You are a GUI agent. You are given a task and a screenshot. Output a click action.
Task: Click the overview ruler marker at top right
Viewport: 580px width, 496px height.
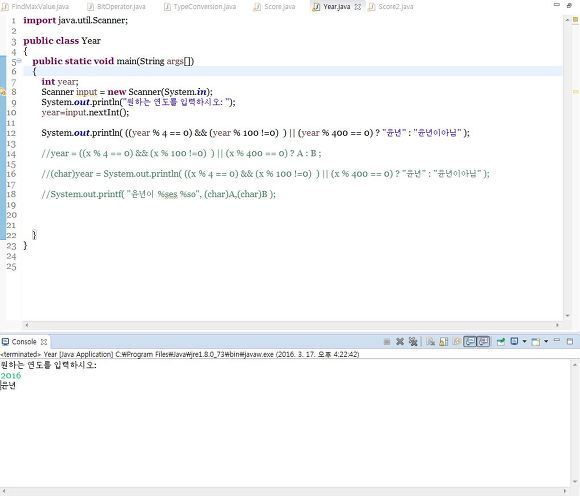point(575,20)
